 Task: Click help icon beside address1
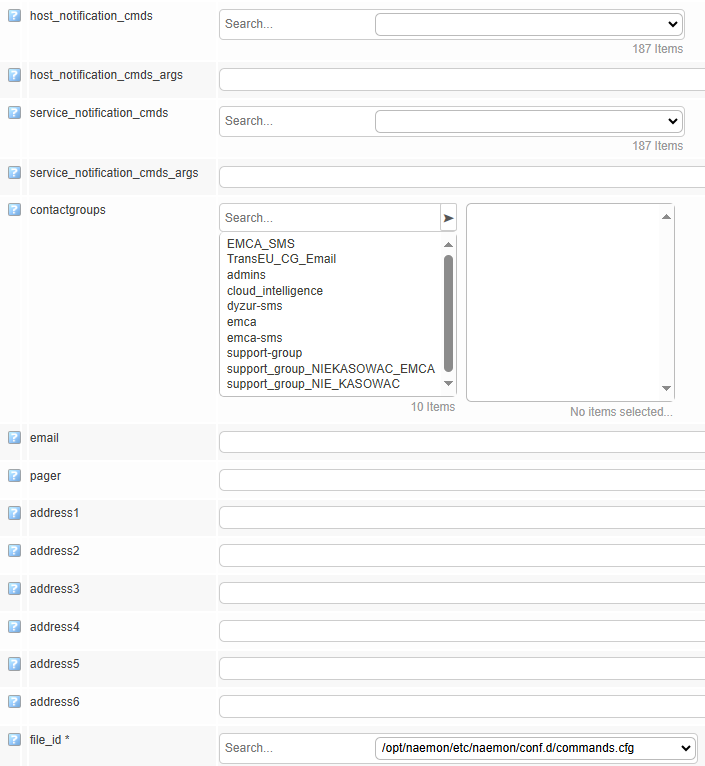(x=14, y=513)
